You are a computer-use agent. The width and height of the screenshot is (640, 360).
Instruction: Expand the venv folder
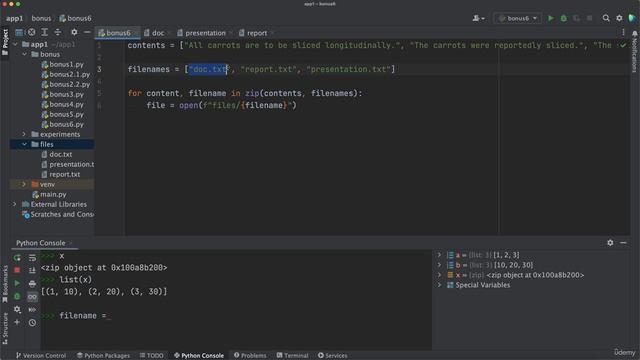[24, 184]
